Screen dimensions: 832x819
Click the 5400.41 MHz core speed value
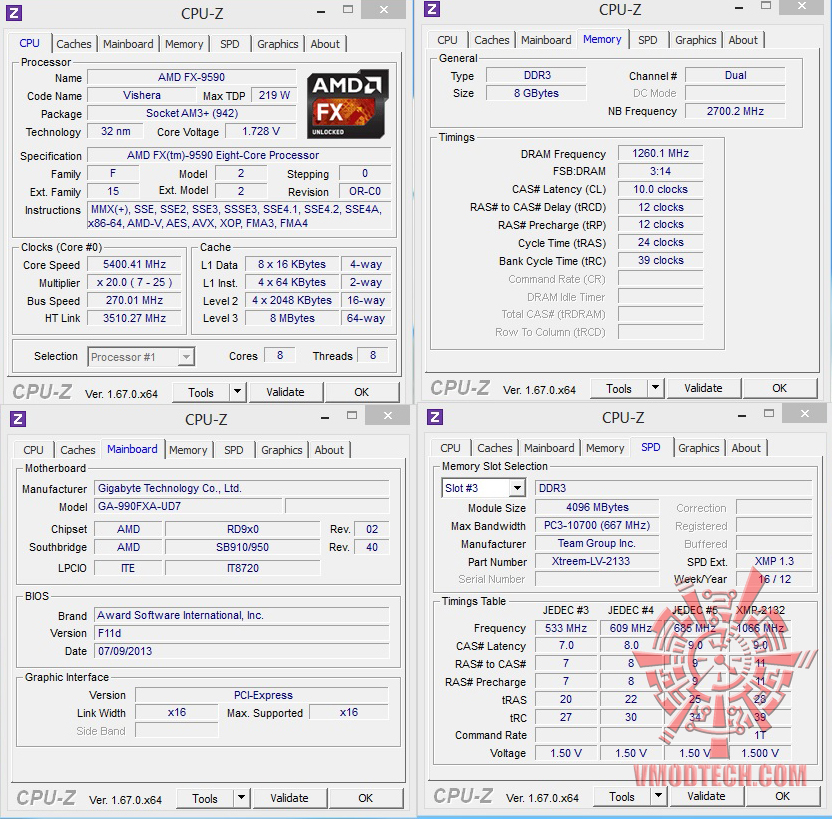(134, 264)
